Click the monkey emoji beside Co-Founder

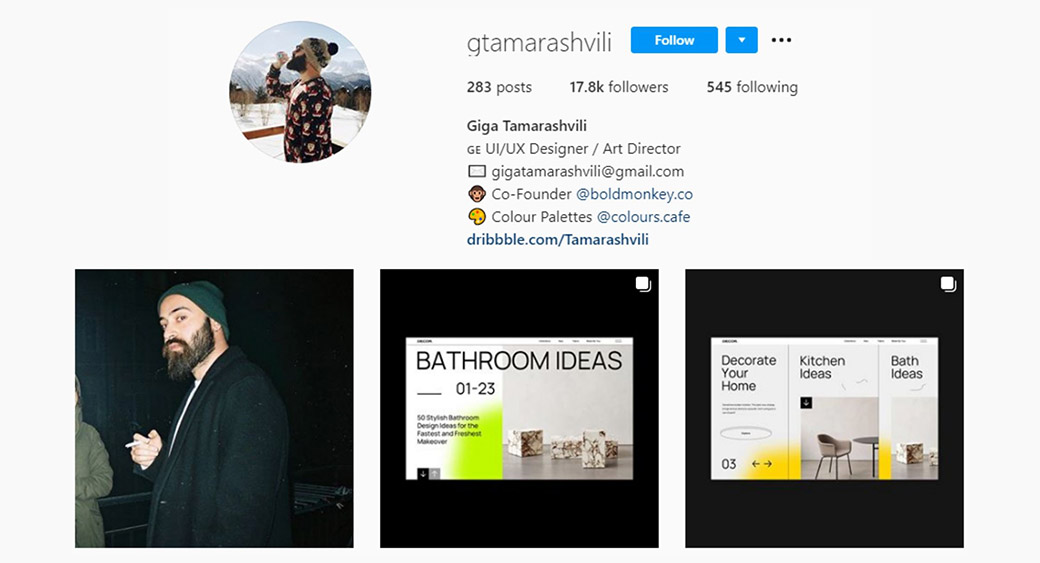(x=476, y=194)
